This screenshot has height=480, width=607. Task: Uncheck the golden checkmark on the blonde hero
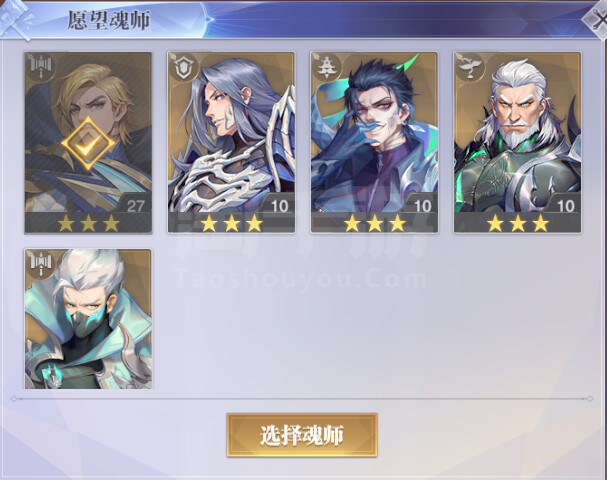click(x=88, y=143)
